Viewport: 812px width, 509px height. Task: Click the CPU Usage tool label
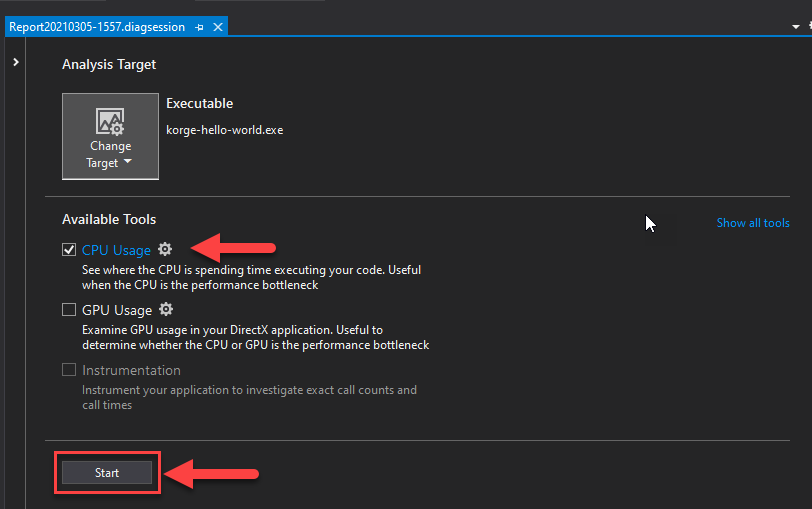tap(116, 250)
